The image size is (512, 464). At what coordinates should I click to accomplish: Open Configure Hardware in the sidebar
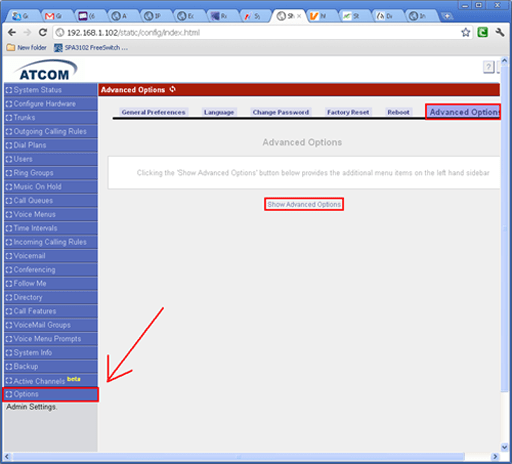point(51,104)
